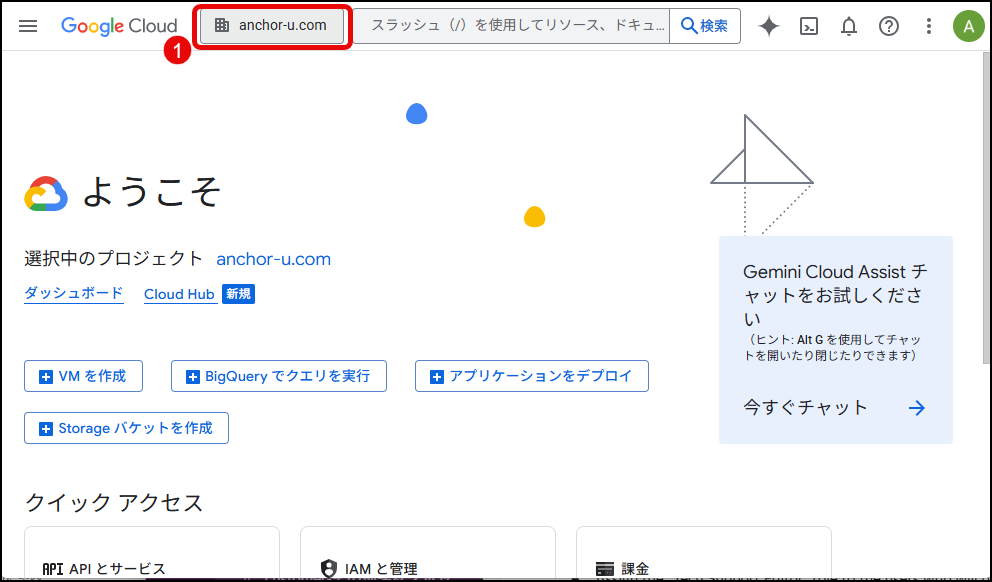992x582 pixels.
Task: Click the 今すぐチャット arrow
Action: click(917, 408)
